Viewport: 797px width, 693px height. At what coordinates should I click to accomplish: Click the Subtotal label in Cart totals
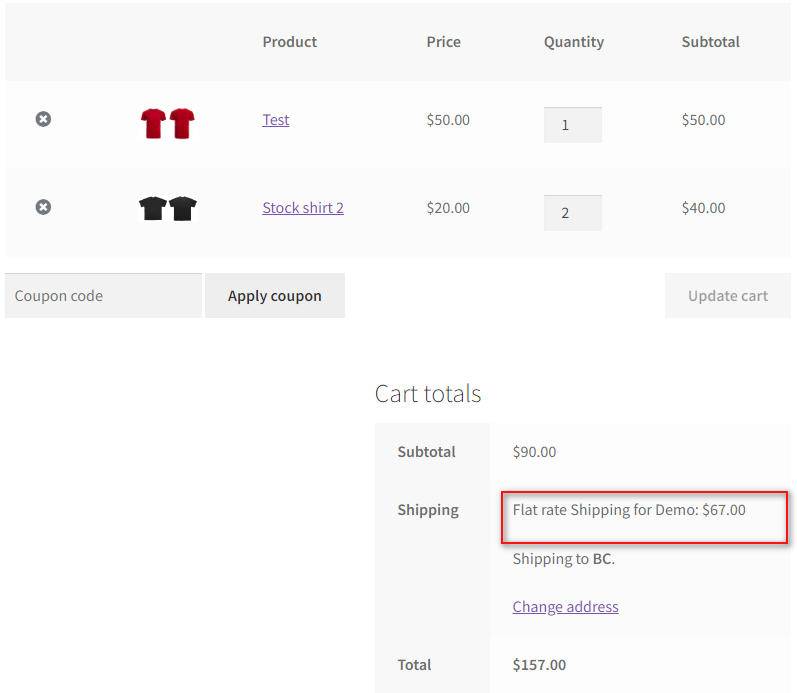tap(426, 452)
